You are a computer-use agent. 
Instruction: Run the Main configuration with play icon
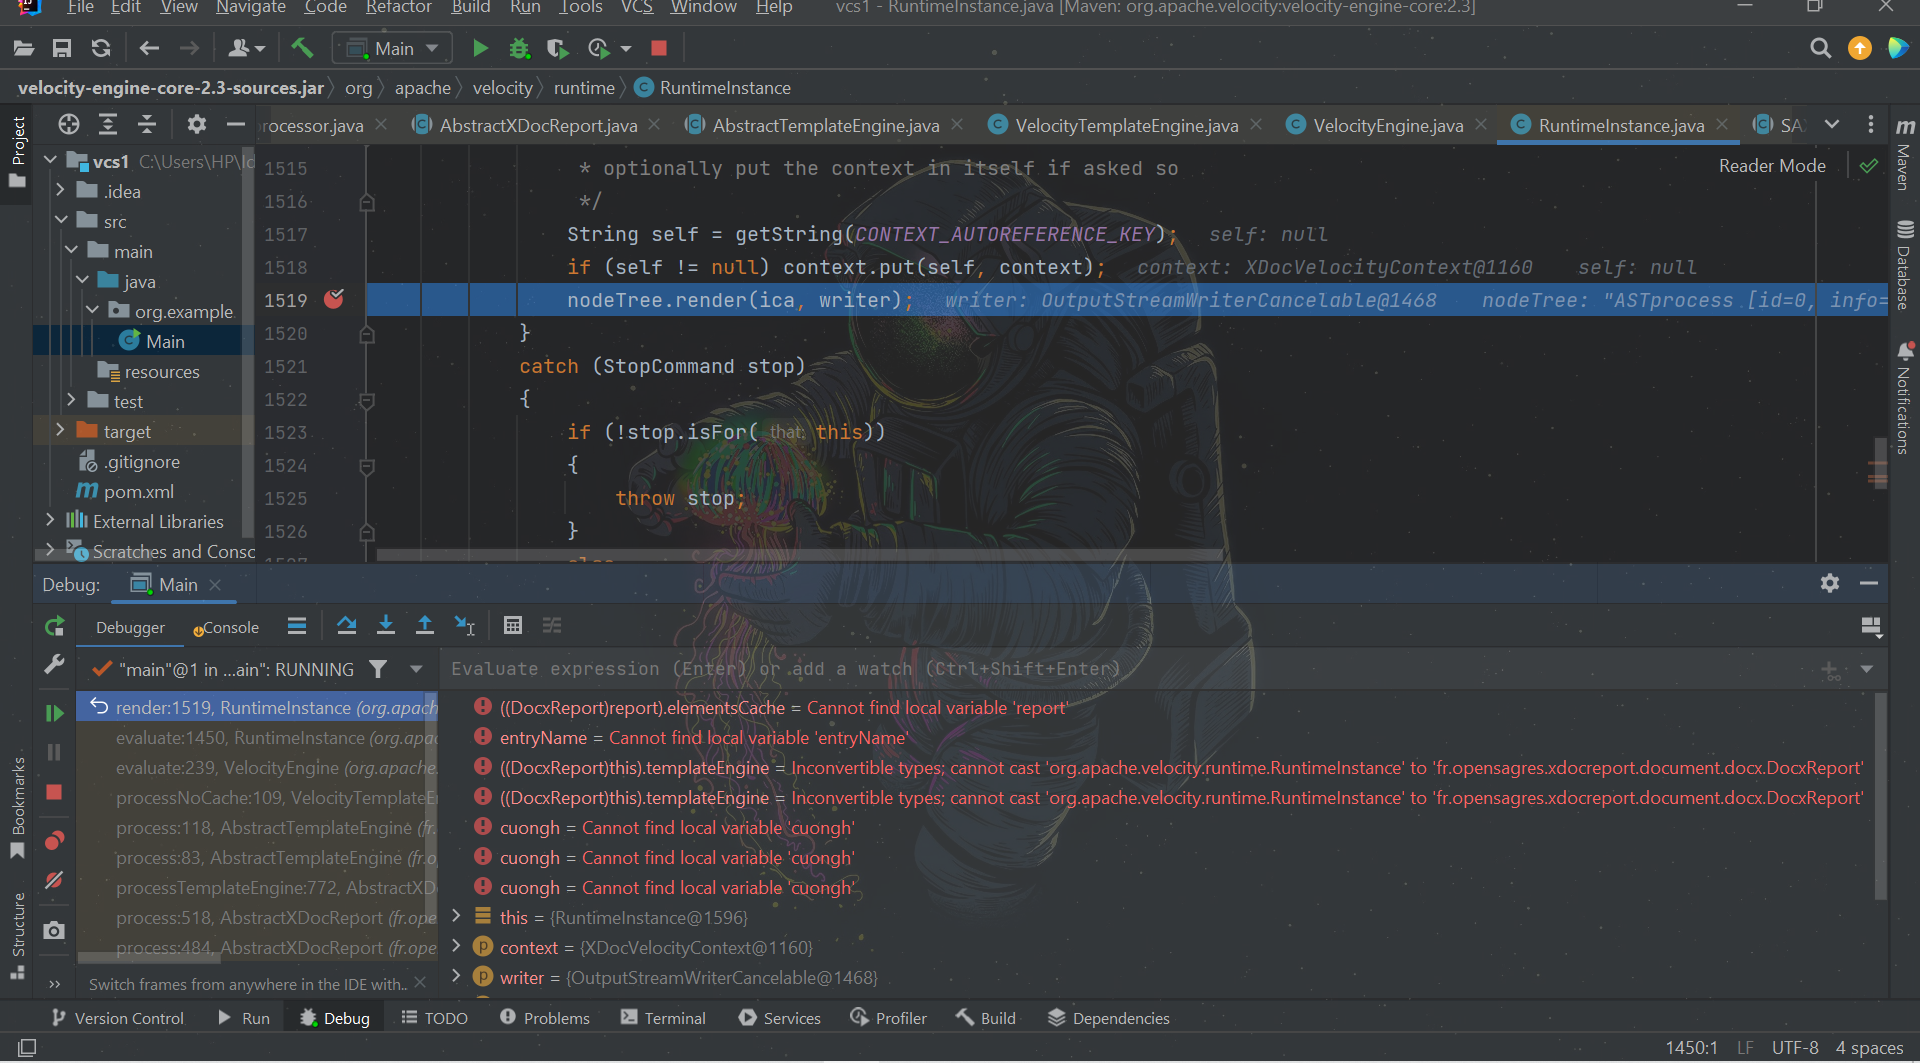tap(480, 48)
